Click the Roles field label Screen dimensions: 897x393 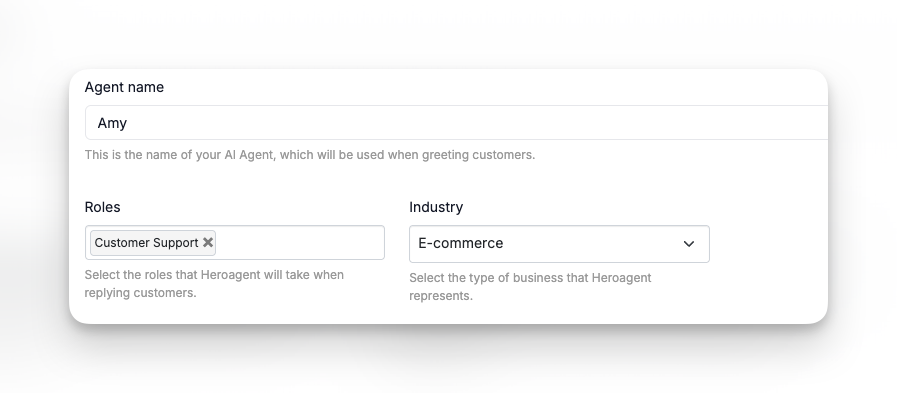102,207
